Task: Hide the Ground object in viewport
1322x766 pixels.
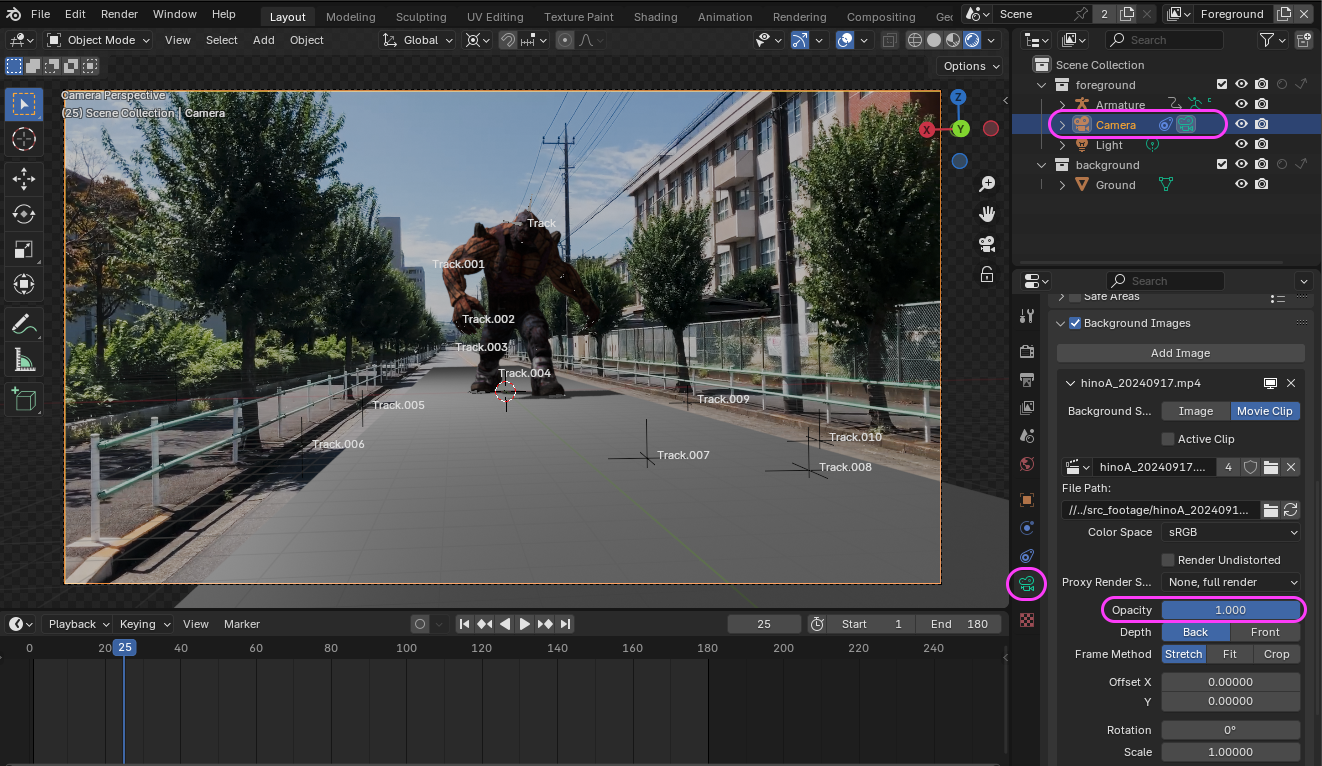Action: coord(1241,185)
